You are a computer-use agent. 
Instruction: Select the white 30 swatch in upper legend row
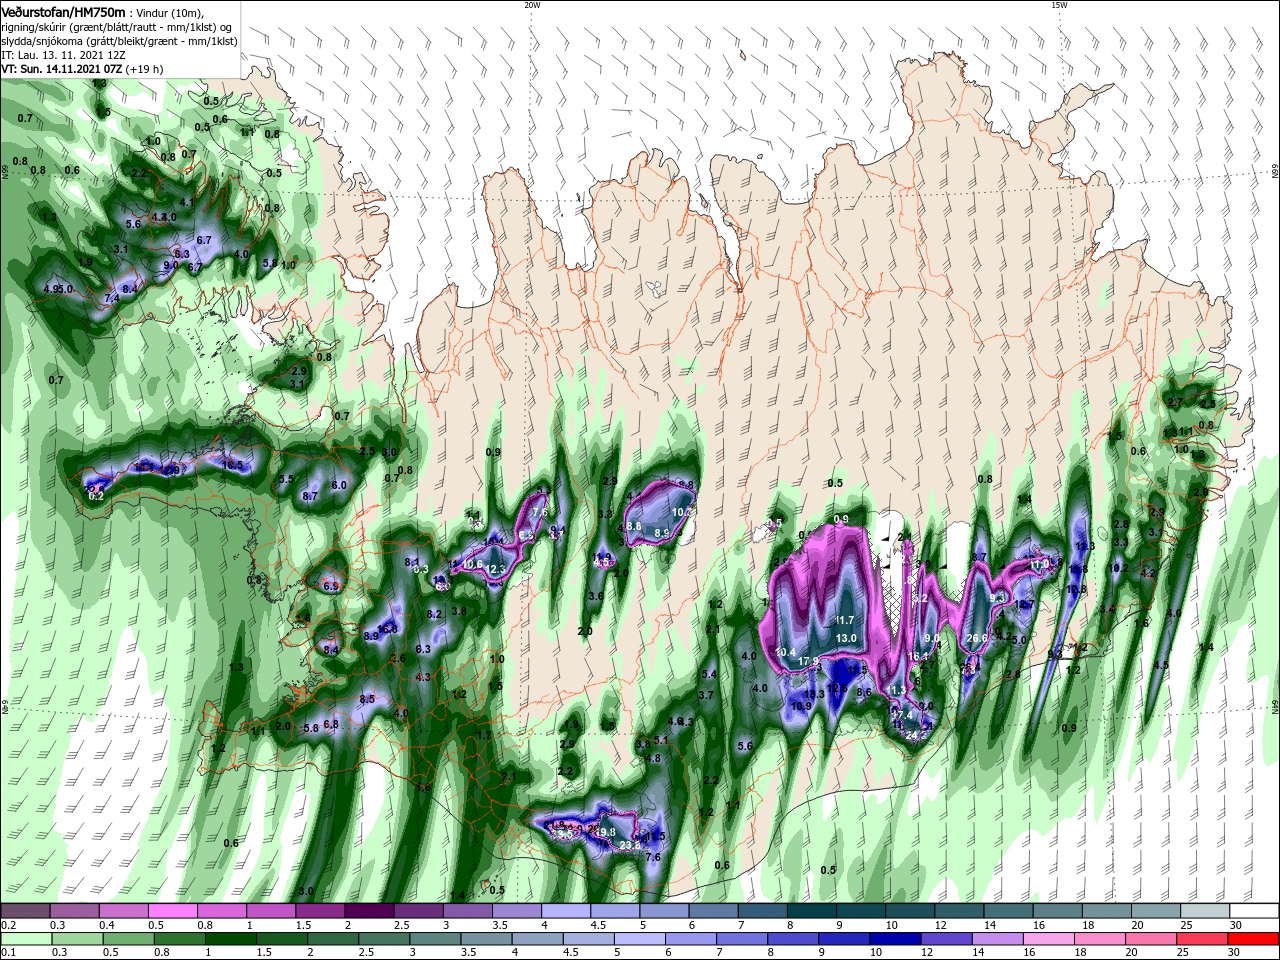tap(1255, 911)
